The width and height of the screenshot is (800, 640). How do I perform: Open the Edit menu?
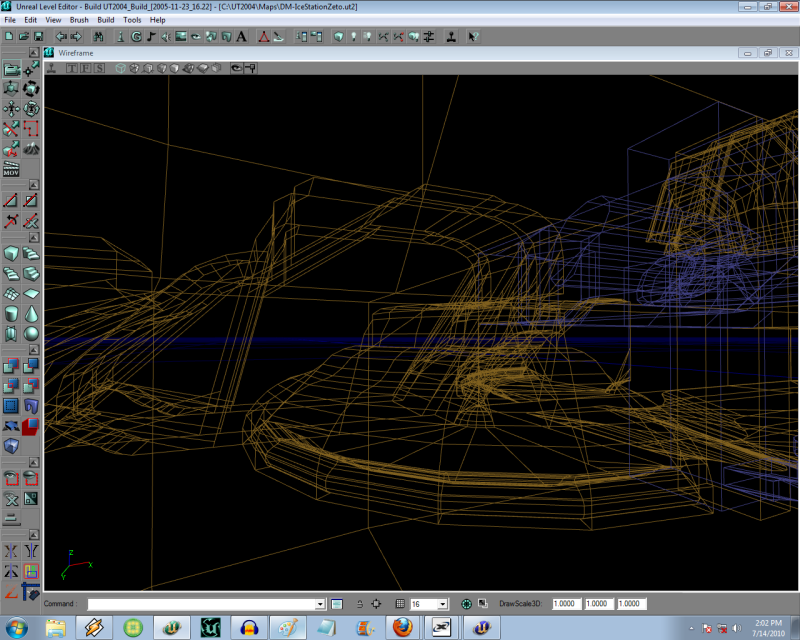pyautogui.click(x=31, y=20)
